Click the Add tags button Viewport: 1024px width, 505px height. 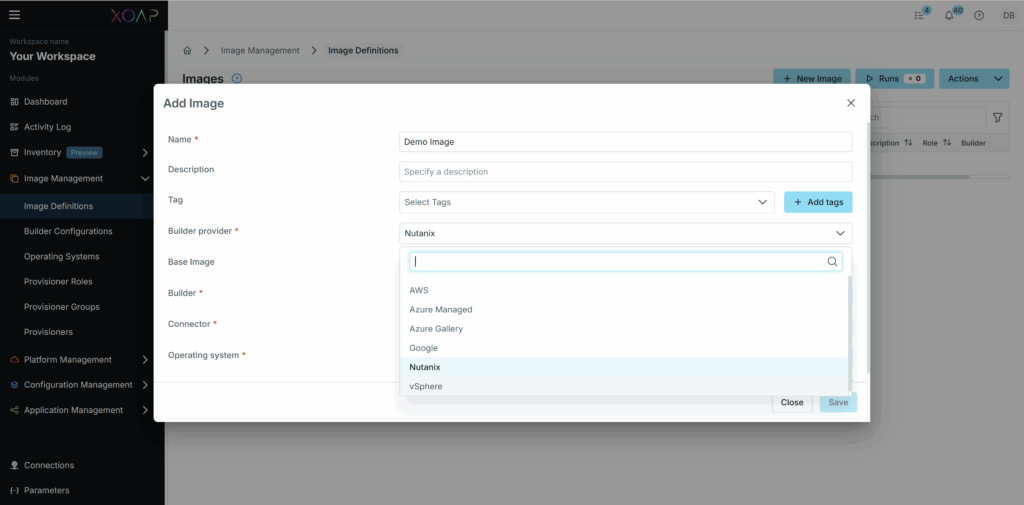click(818, 202)
